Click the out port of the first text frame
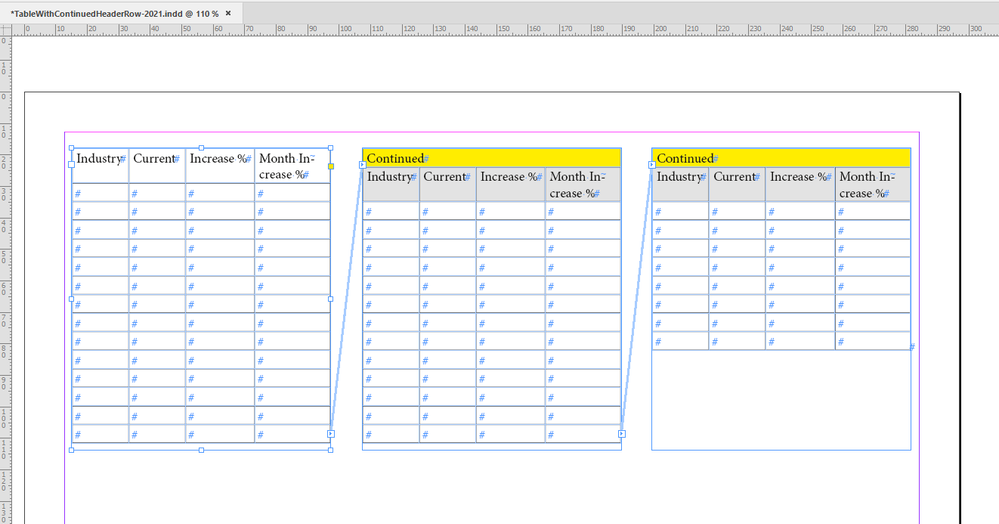The width and height of the screenshot is (999, 524). coord(331,433)
